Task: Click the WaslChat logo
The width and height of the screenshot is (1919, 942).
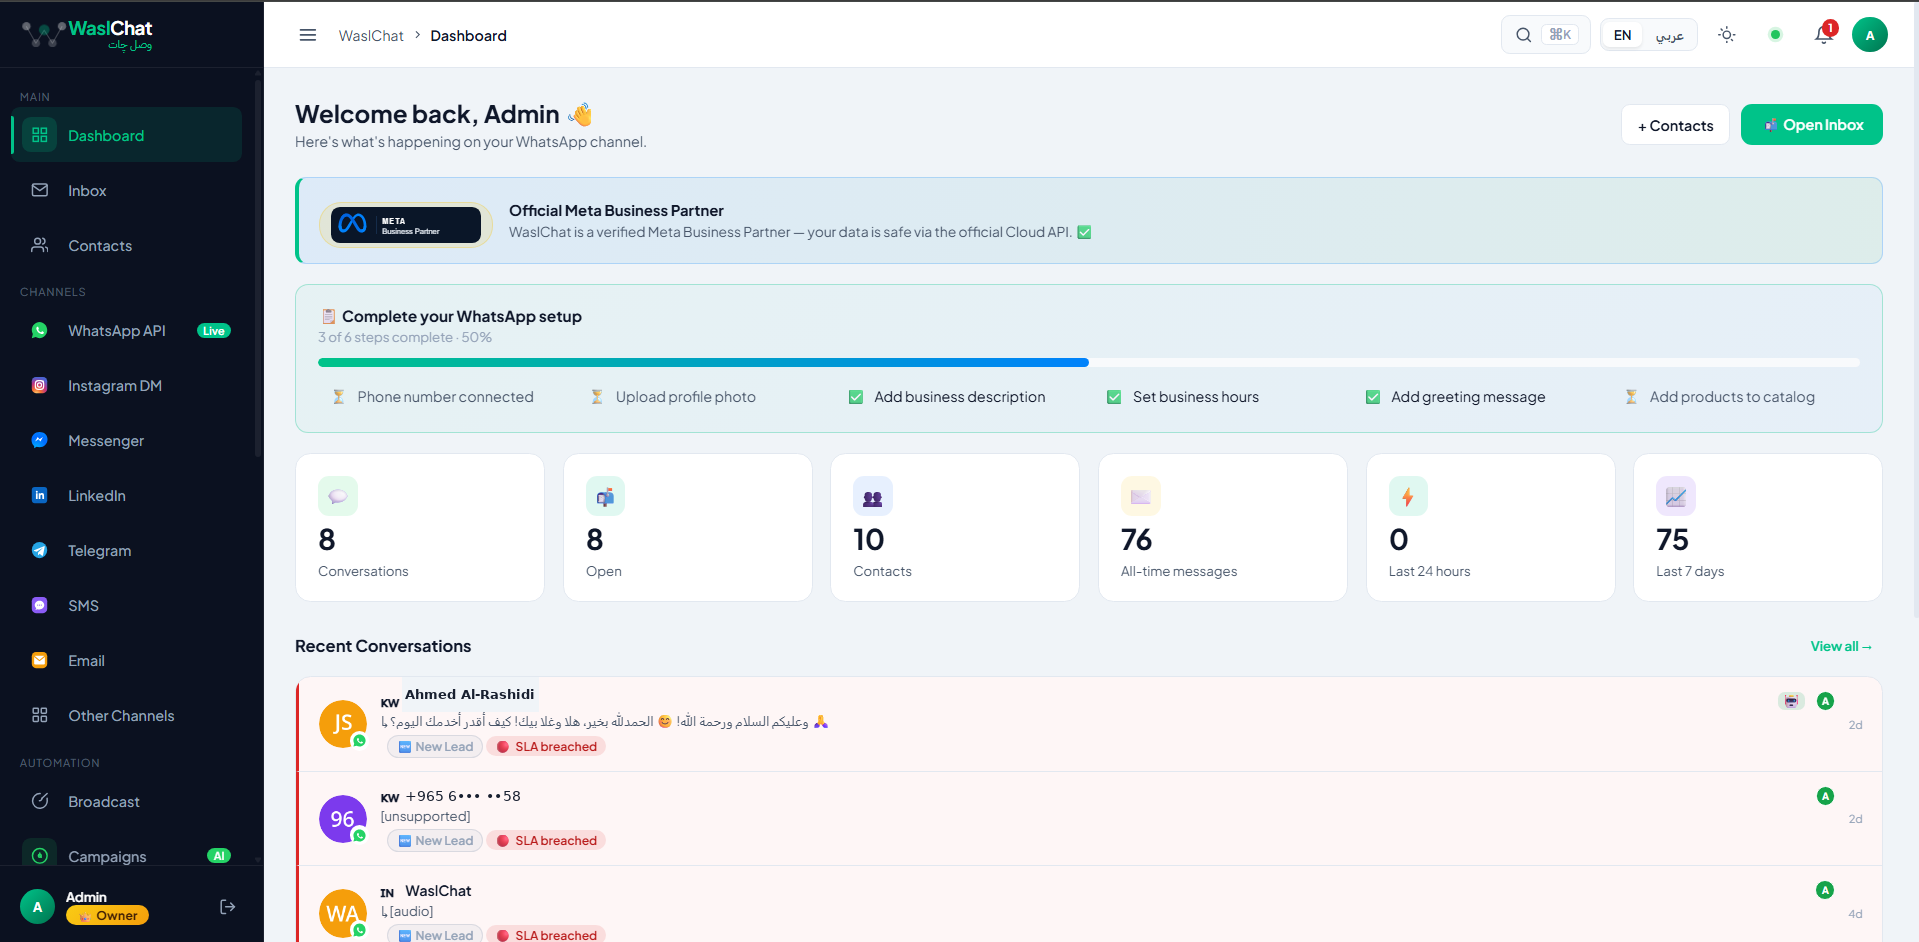Action: point(88,35)
